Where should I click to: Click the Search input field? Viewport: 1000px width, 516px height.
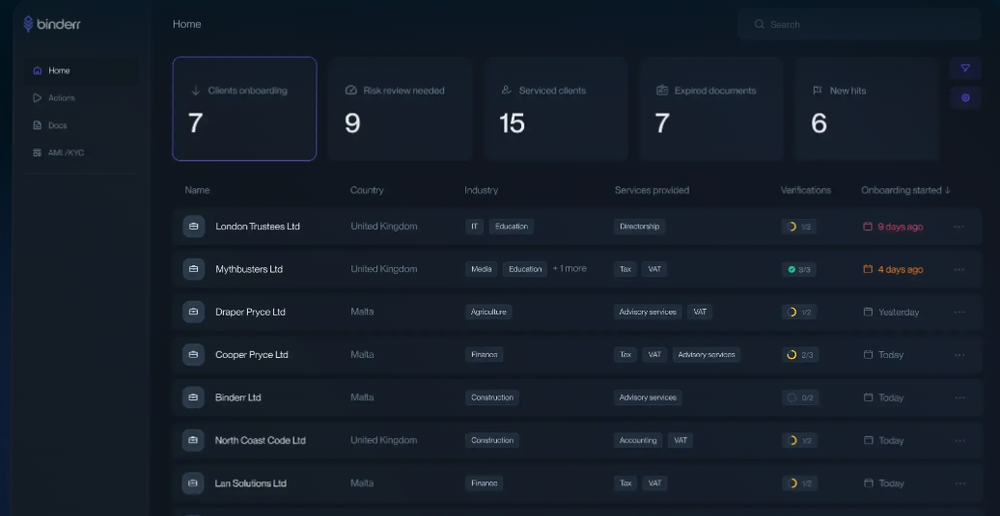tap(859, 24)
